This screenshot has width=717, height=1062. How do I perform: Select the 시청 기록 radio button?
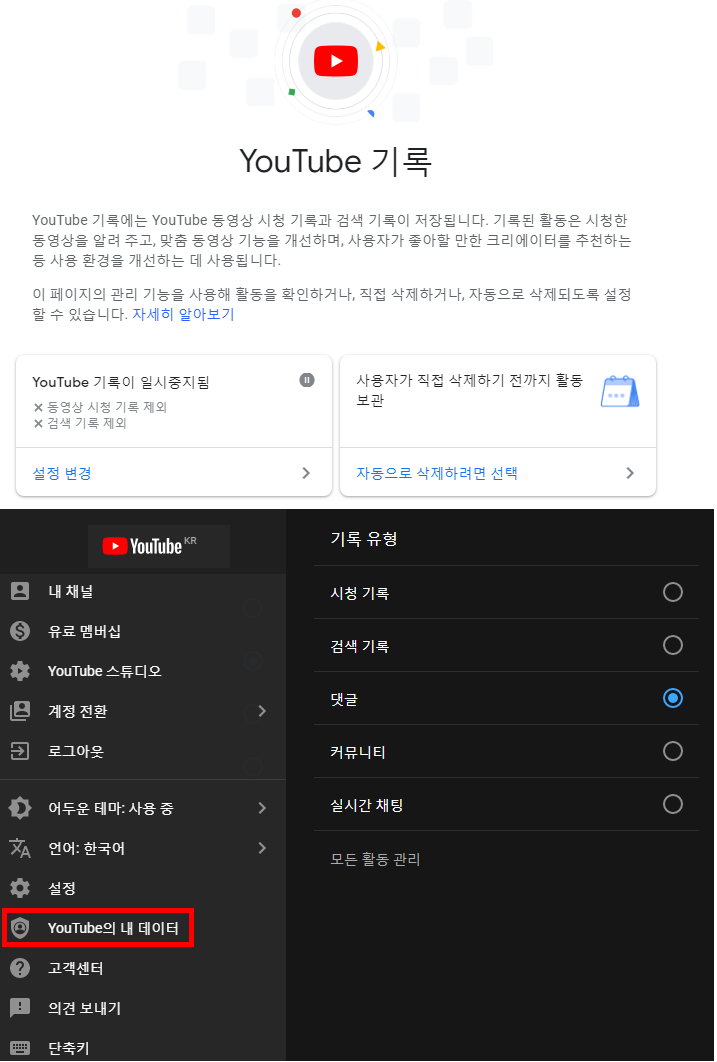(x=672, y=592)
